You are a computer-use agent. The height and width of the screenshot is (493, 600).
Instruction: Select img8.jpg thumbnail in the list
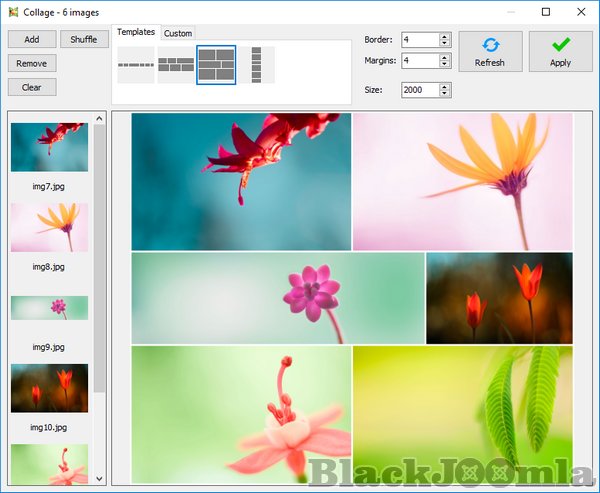(49, 228)
